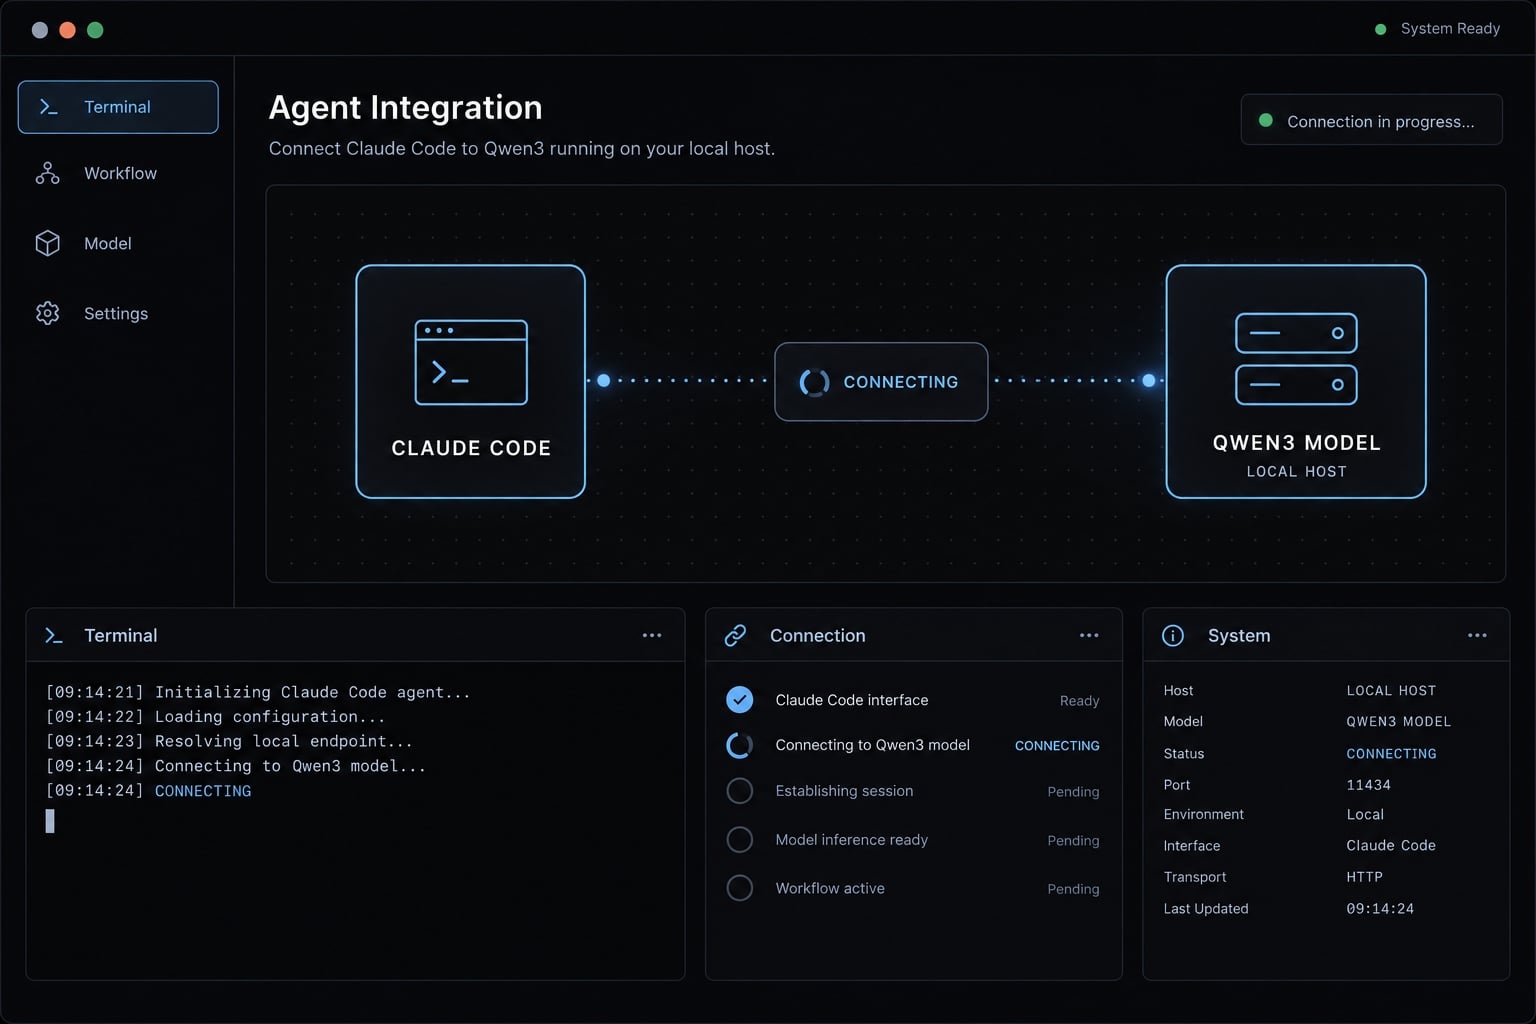1536x1024 pixels.
Task: Open Connection panel more options menu
Action: [1089, 635]
